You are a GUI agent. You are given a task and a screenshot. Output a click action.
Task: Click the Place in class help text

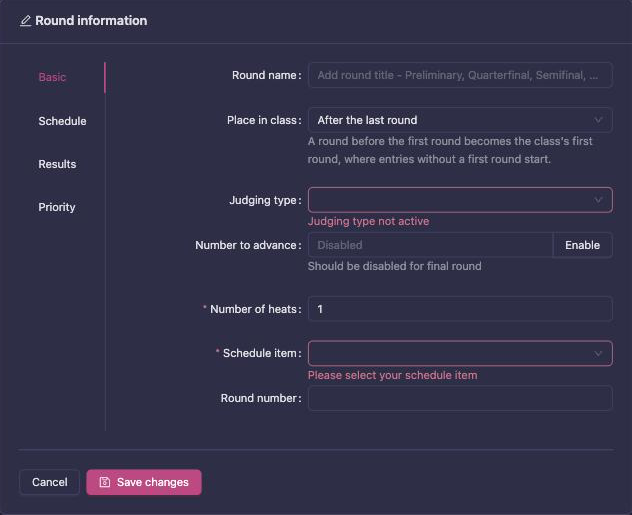coord(450,150)
